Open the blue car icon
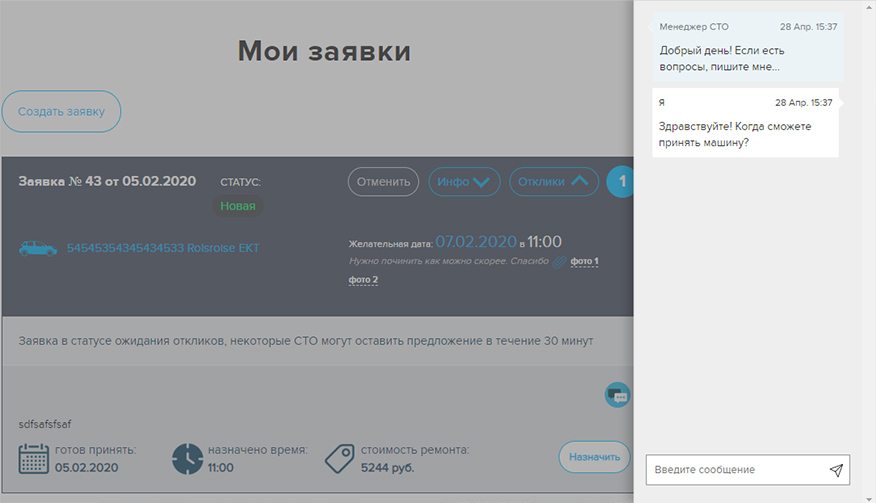Viewport: 876px width, 503px height. pos(38,248)
